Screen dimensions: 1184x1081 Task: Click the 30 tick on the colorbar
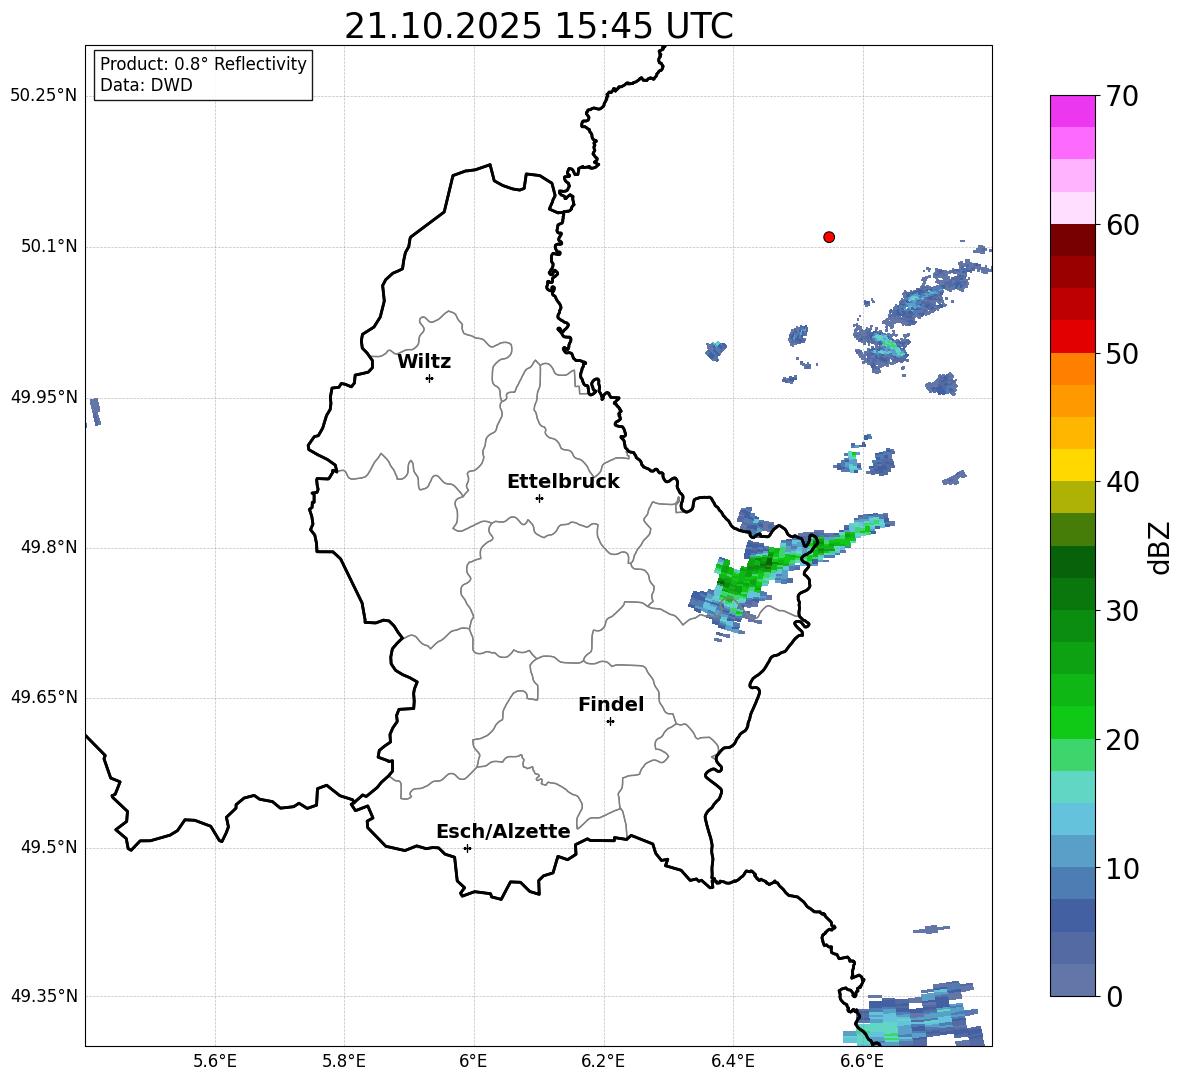coord(1122,611)
